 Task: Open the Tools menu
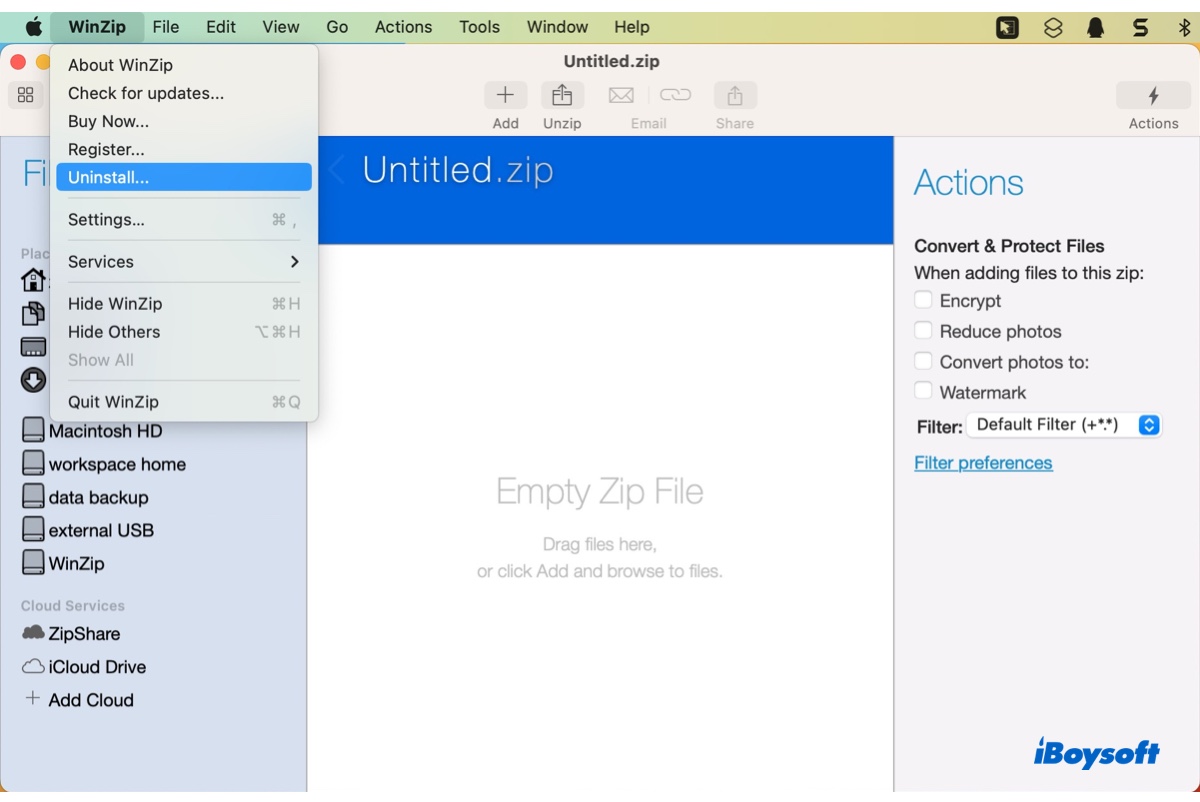(479, 27)
